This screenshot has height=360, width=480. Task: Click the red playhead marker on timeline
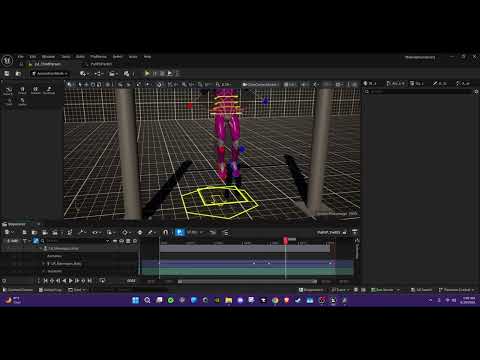point(286,240)
